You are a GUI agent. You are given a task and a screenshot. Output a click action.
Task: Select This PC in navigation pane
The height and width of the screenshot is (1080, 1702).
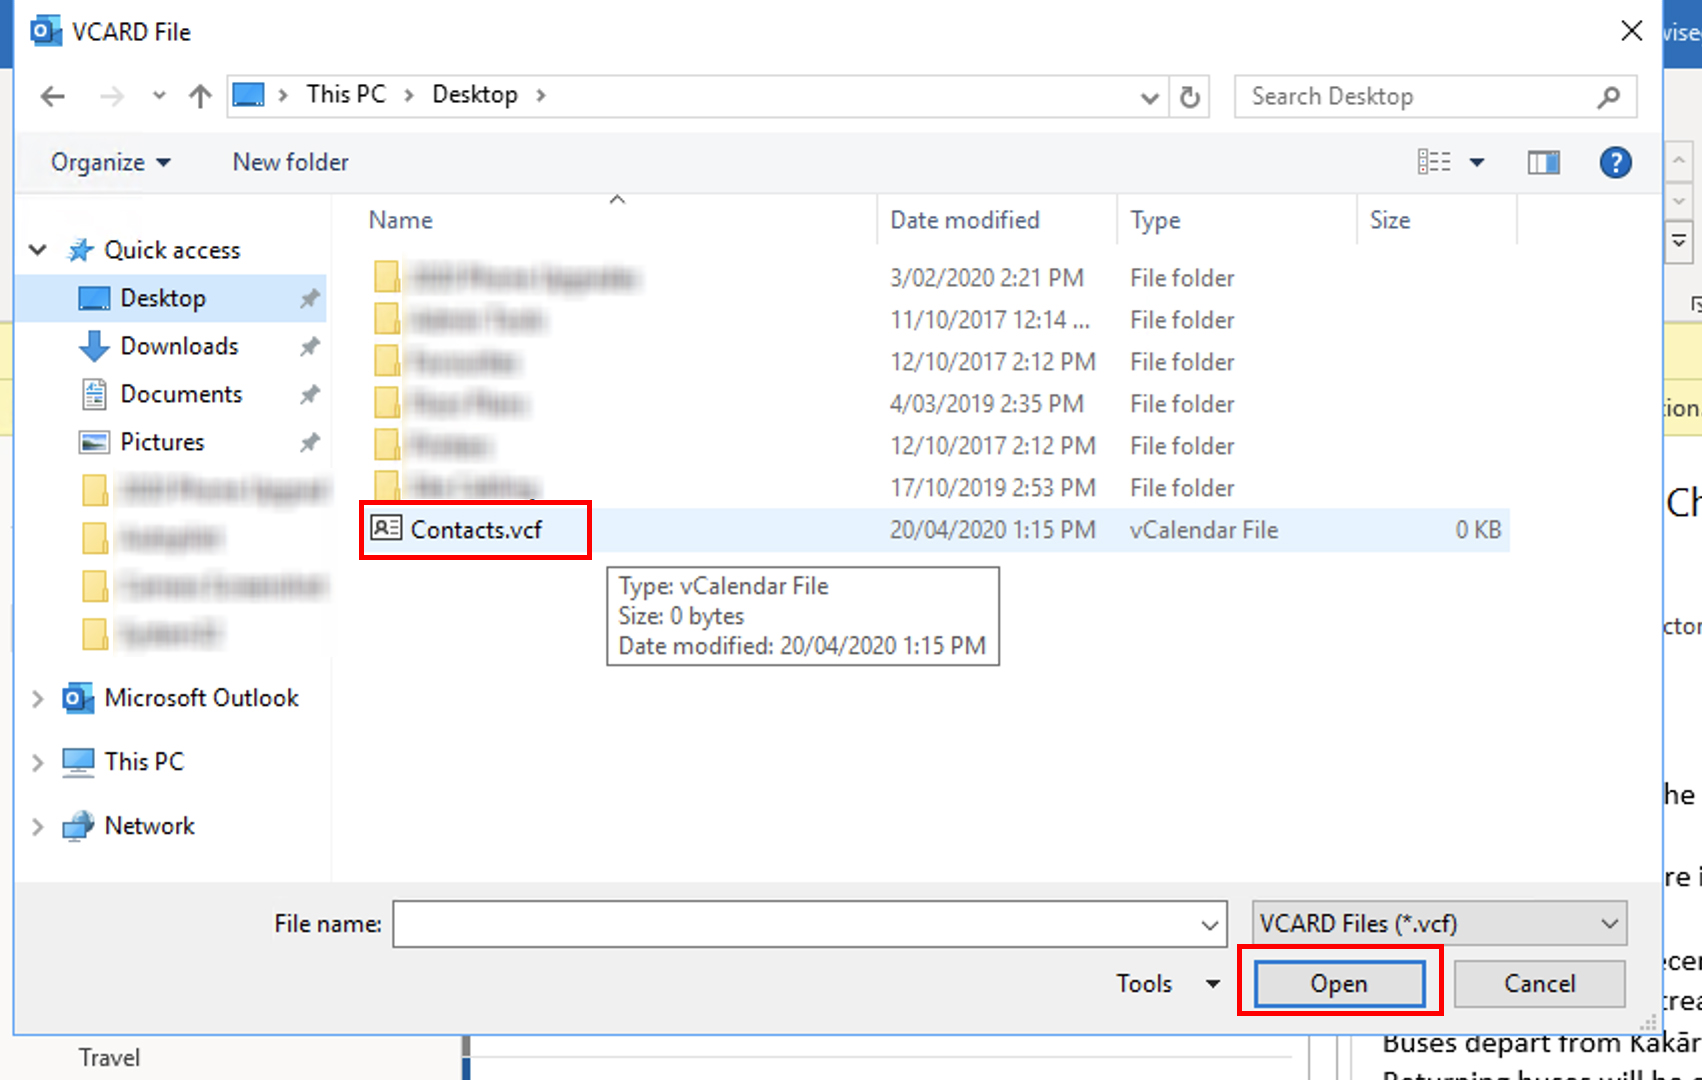tap(144, 762)
